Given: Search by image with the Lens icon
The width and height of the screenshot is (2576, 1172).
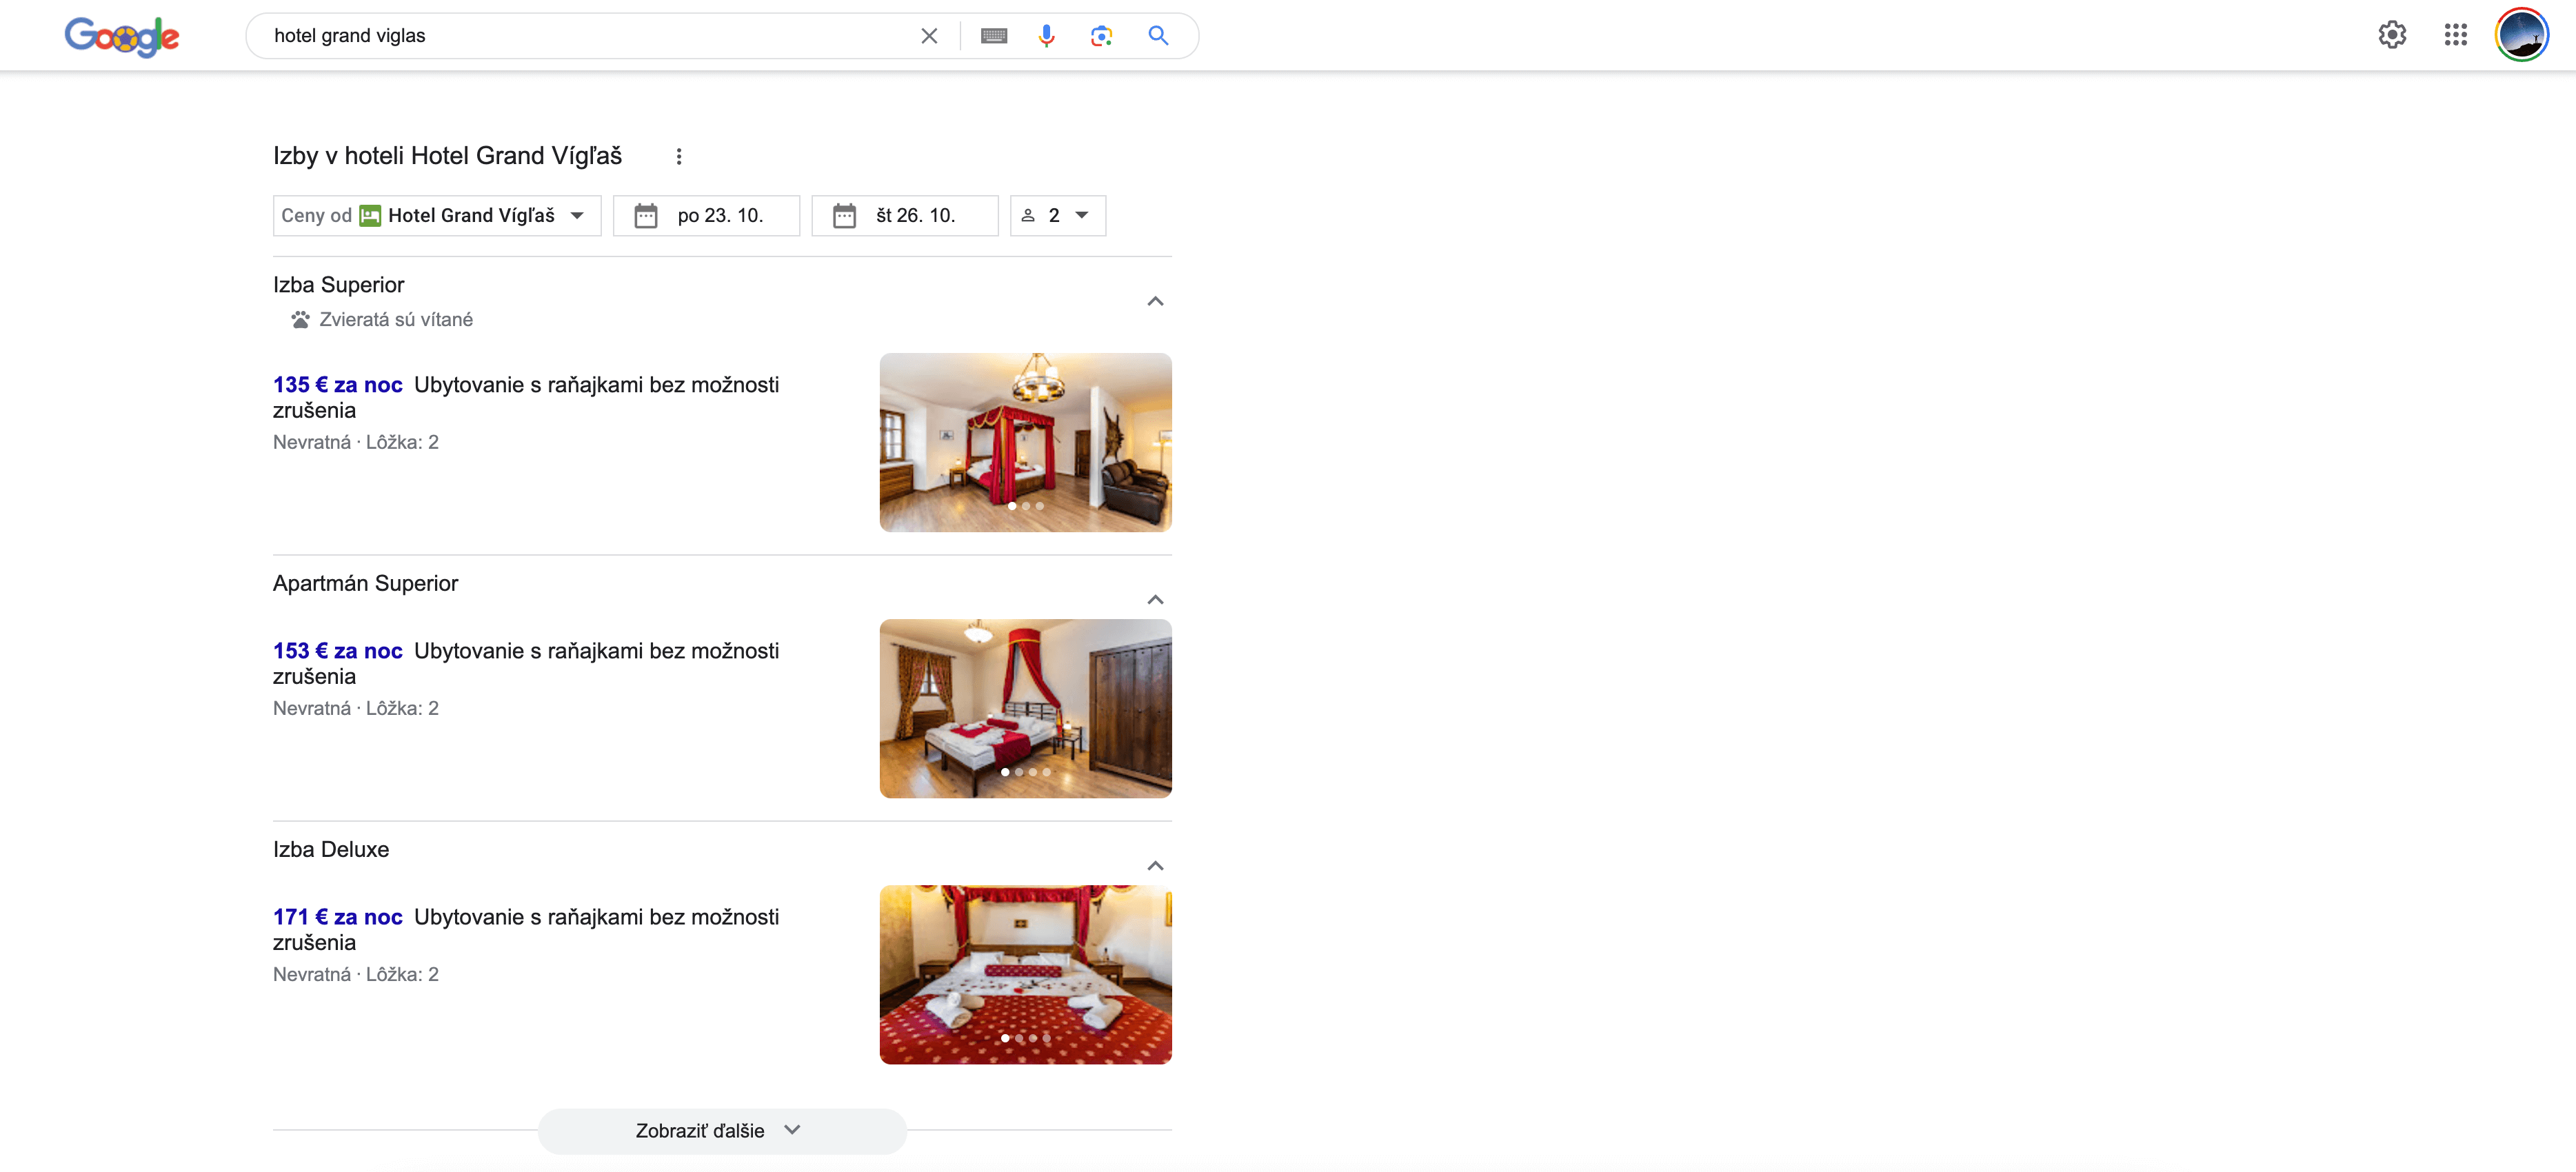Looking at the screenshot, I should coord(1101,36).
